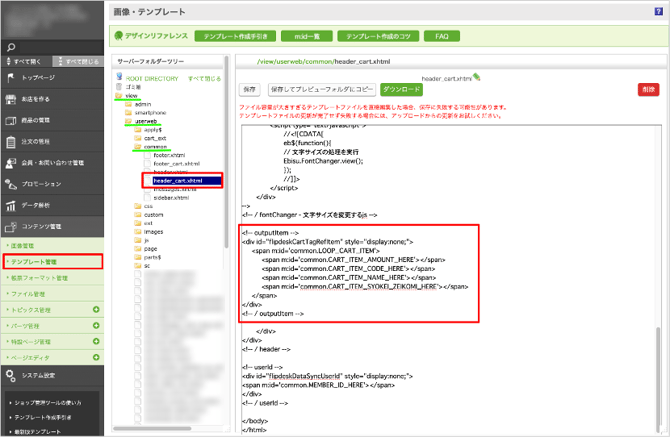Image resolution: width=670 pixels, height=437 pixels.
Task: Click the help question mark icon
Action: (x=655, y=11)
